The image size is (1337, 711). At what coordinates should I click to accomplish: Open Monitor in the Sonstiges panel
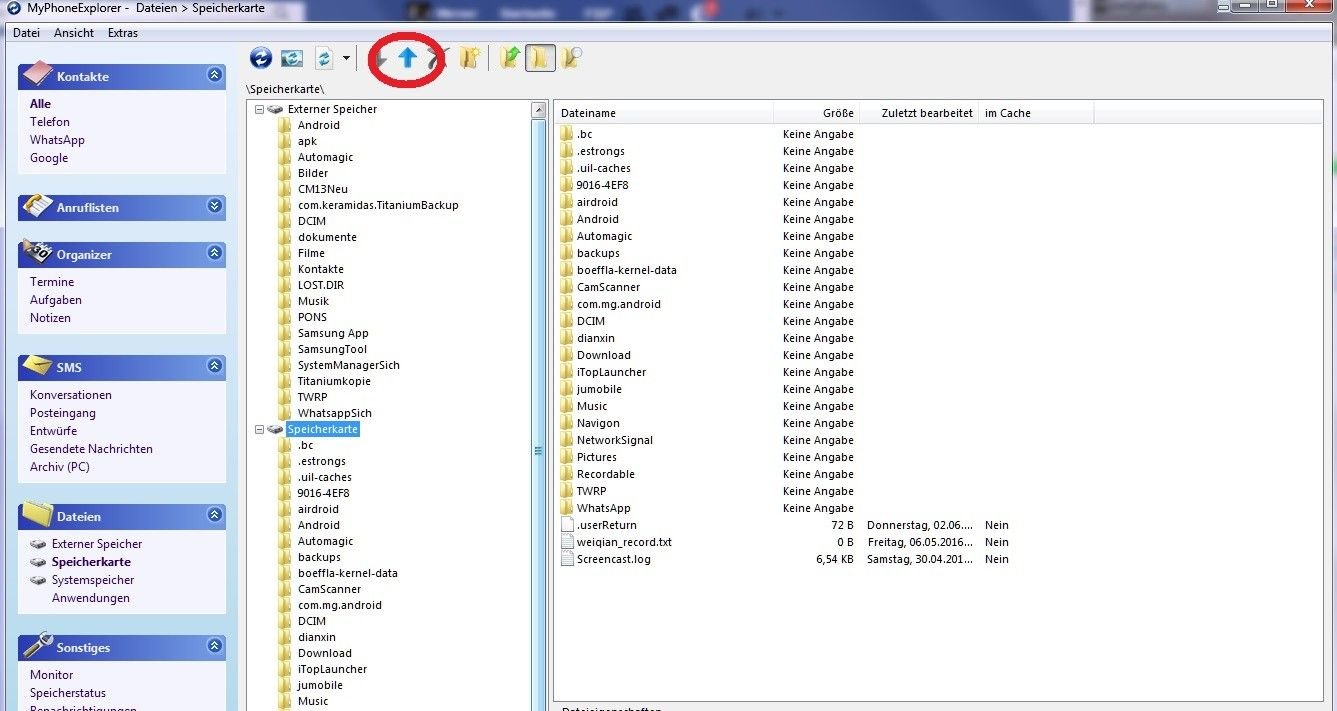click(x=52, y=675)
